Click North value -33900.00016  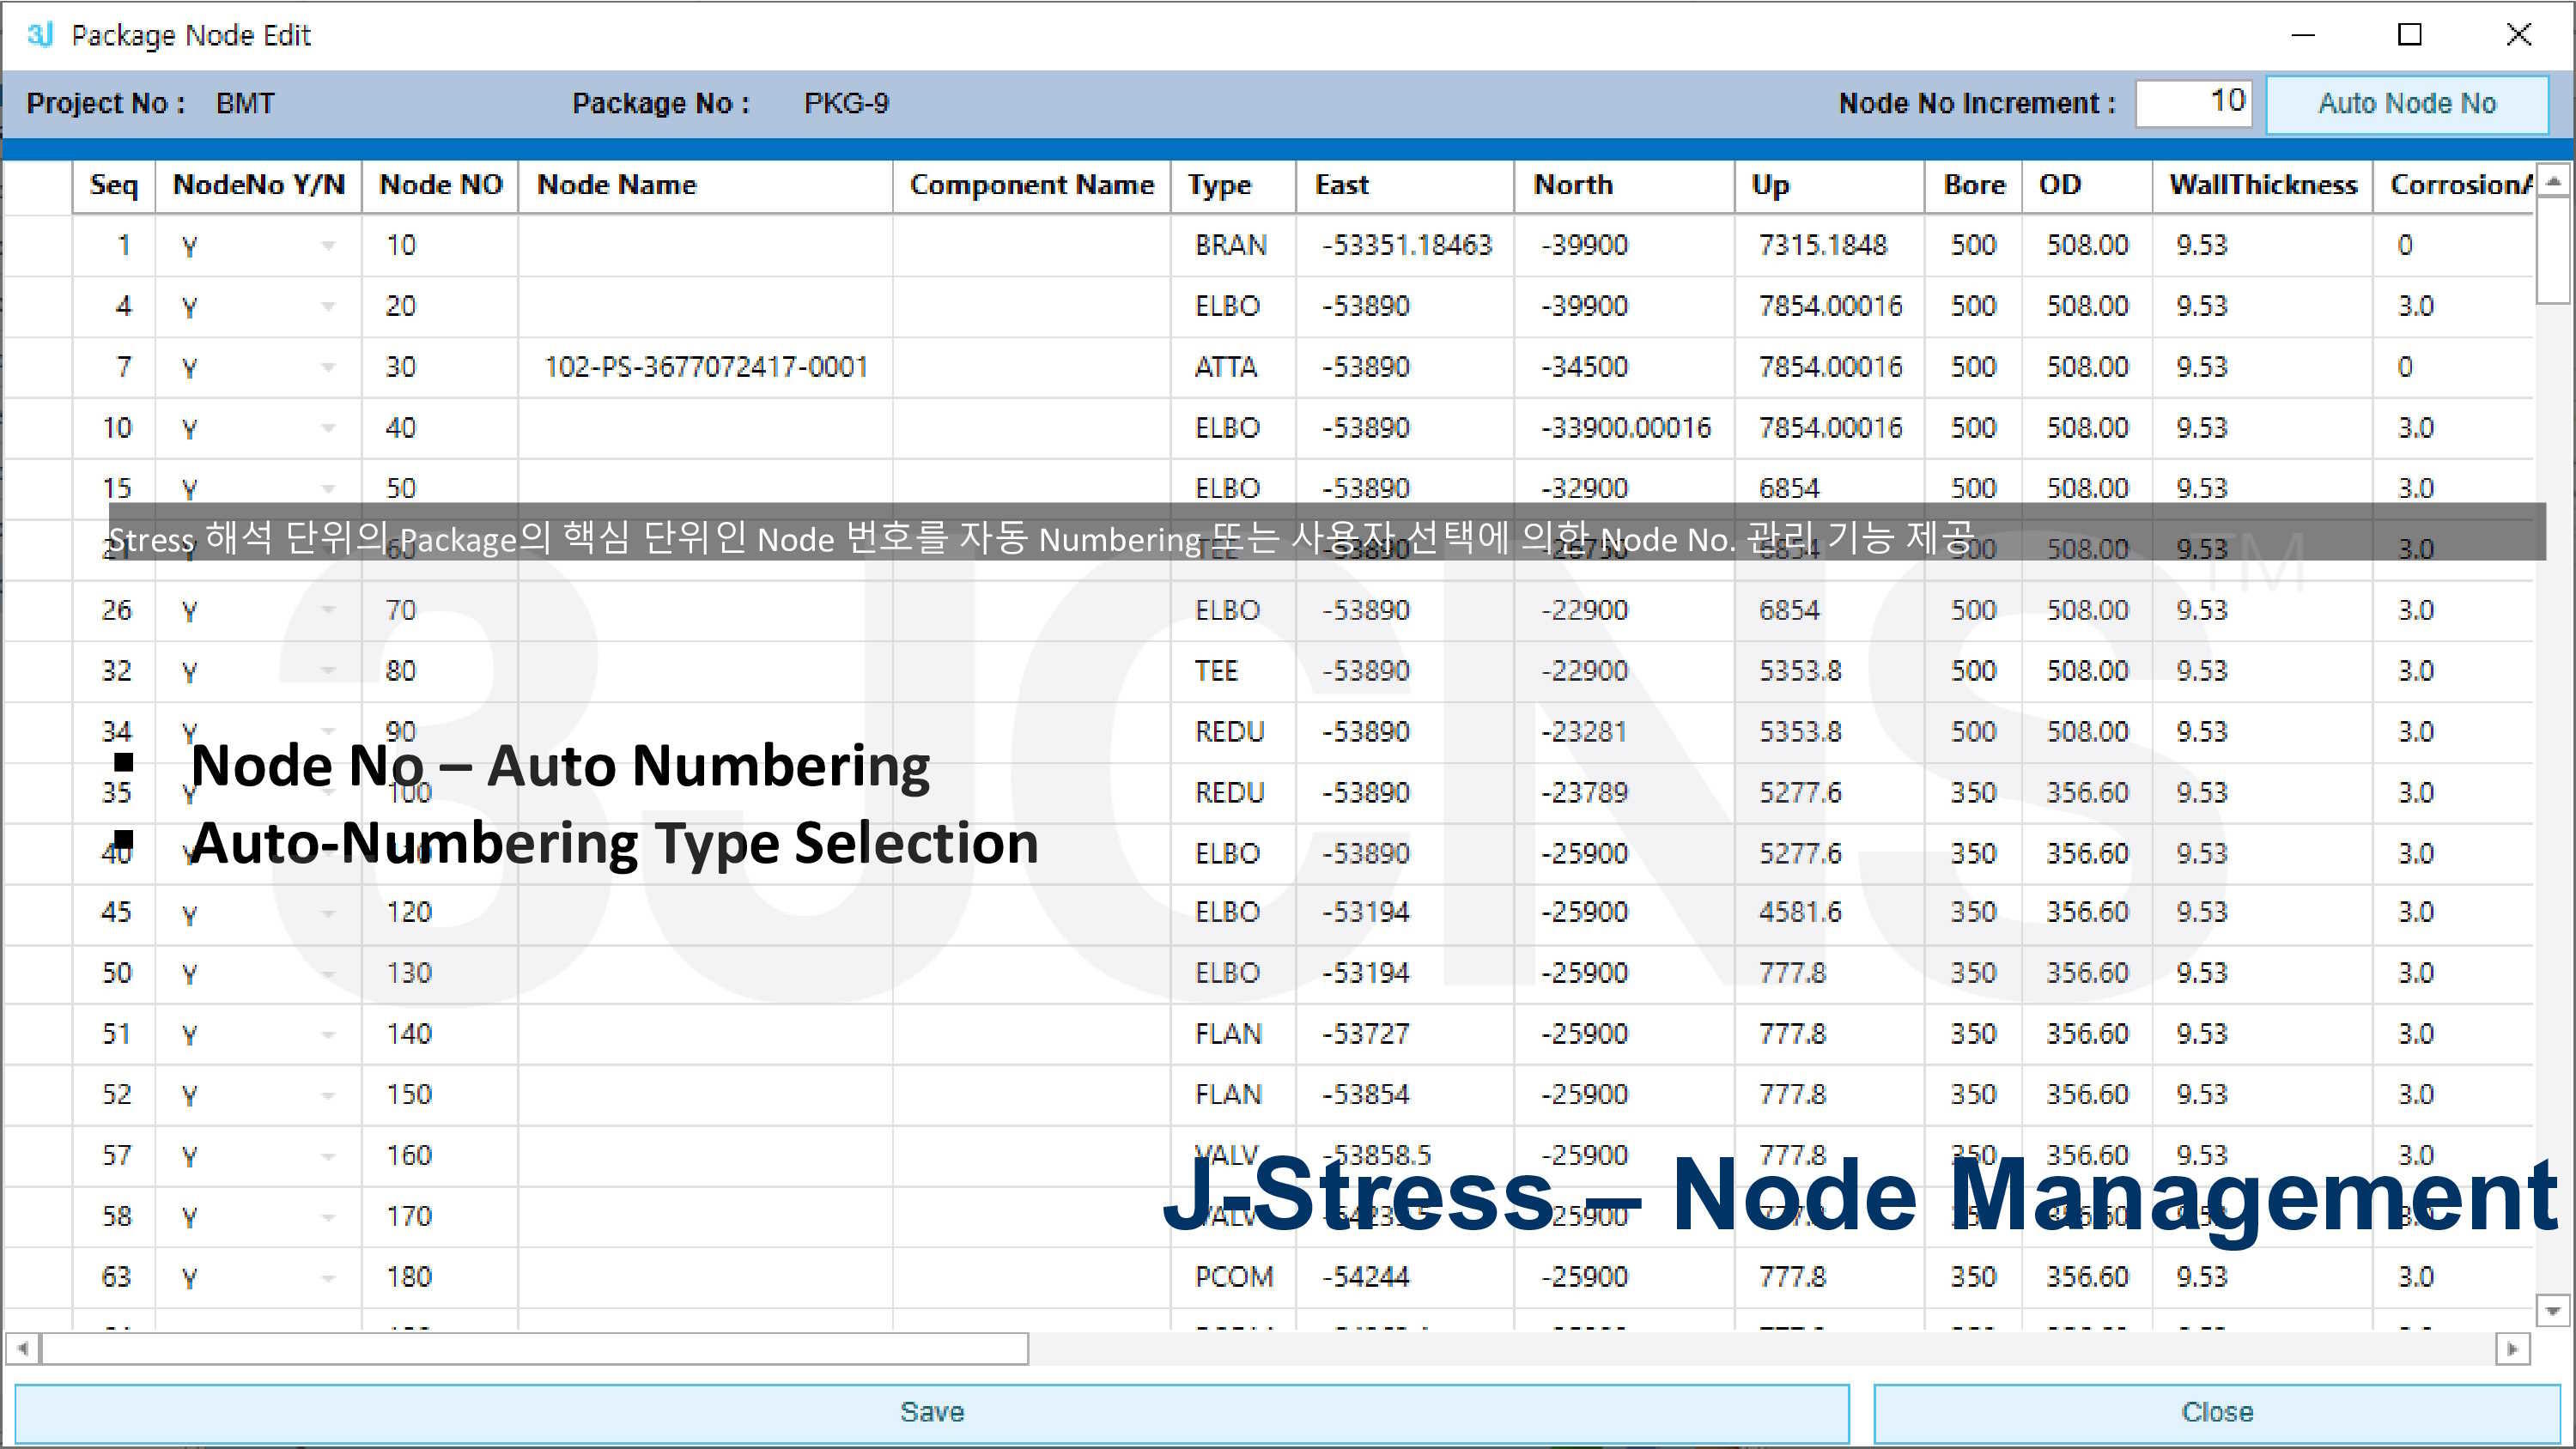1625,429
